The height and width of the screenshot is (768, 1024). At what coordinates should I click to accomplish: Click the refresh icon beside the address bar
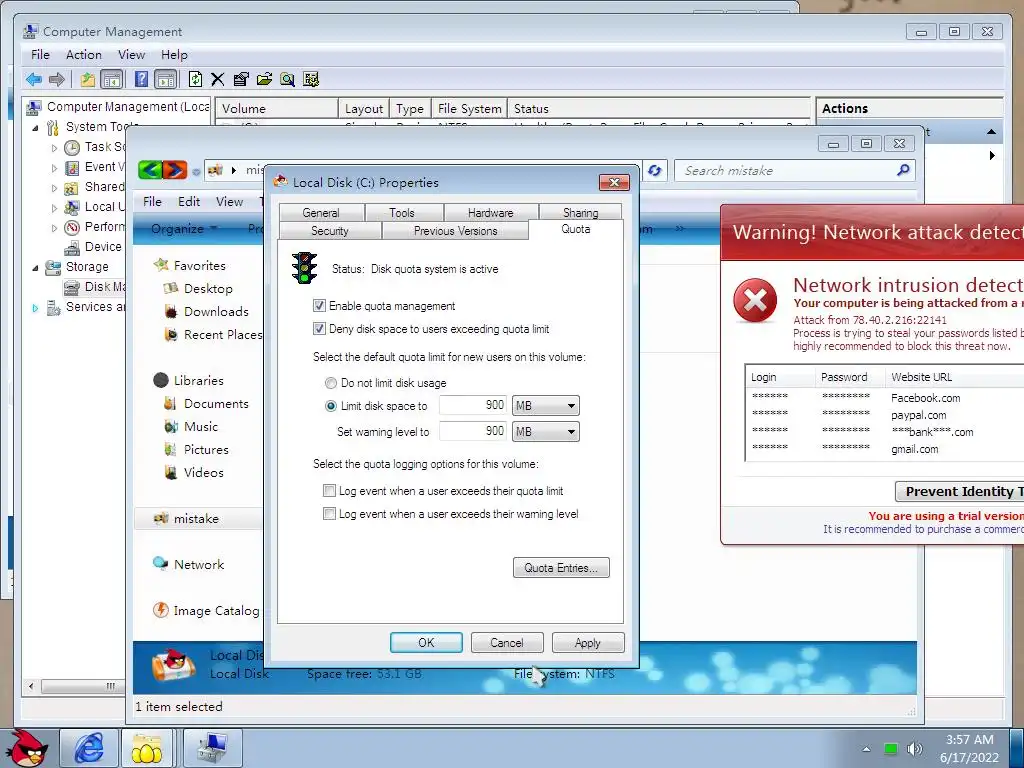(x=654, y=171)
